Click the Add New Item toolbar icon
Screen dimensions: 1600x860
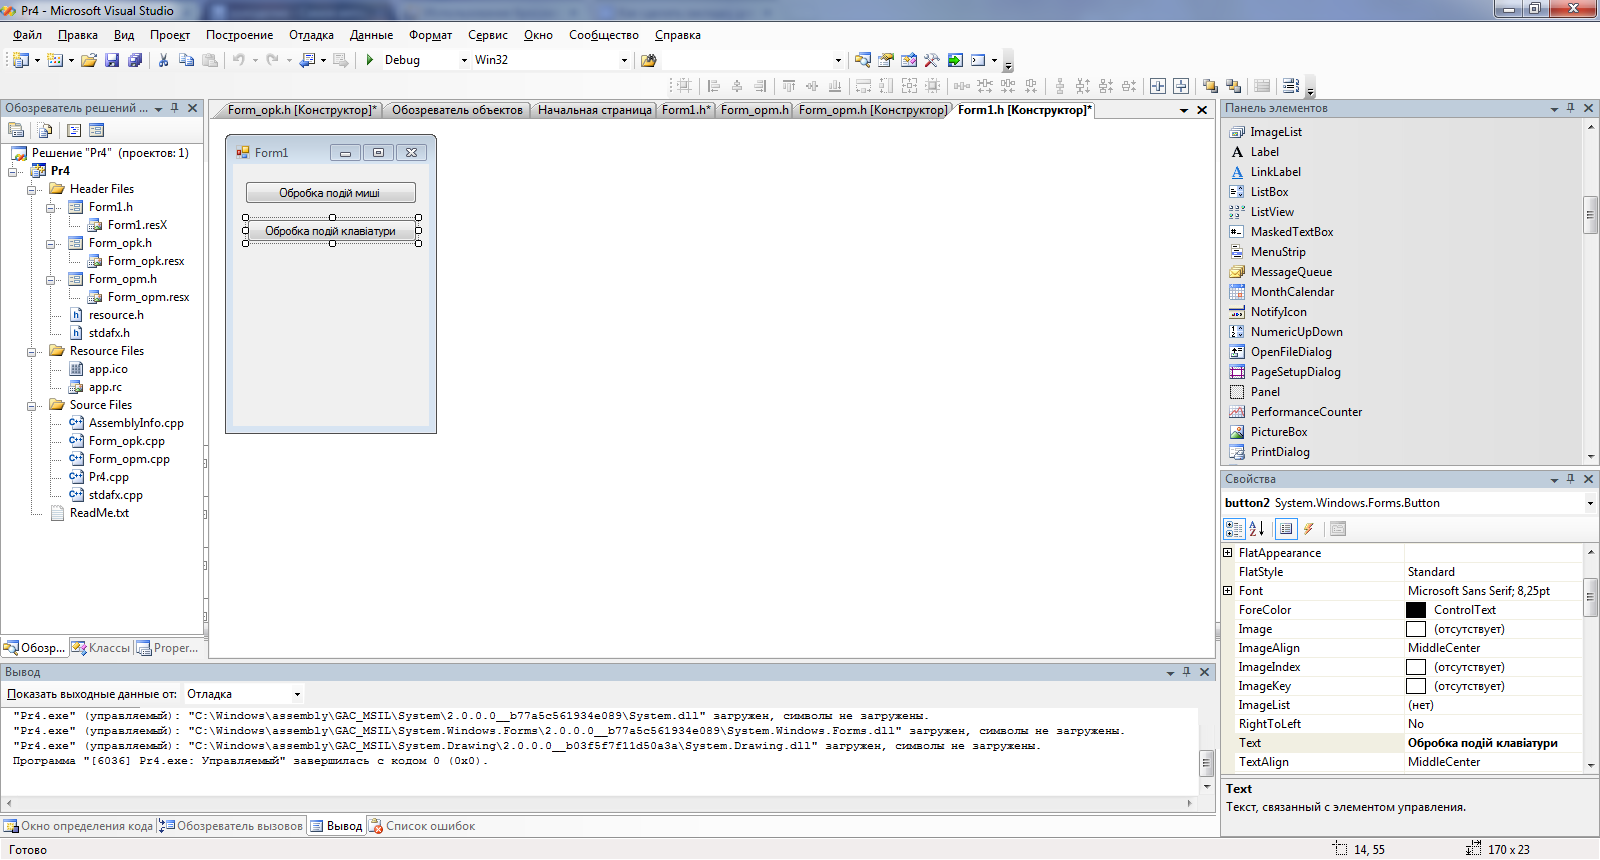[x=55, y=60]
